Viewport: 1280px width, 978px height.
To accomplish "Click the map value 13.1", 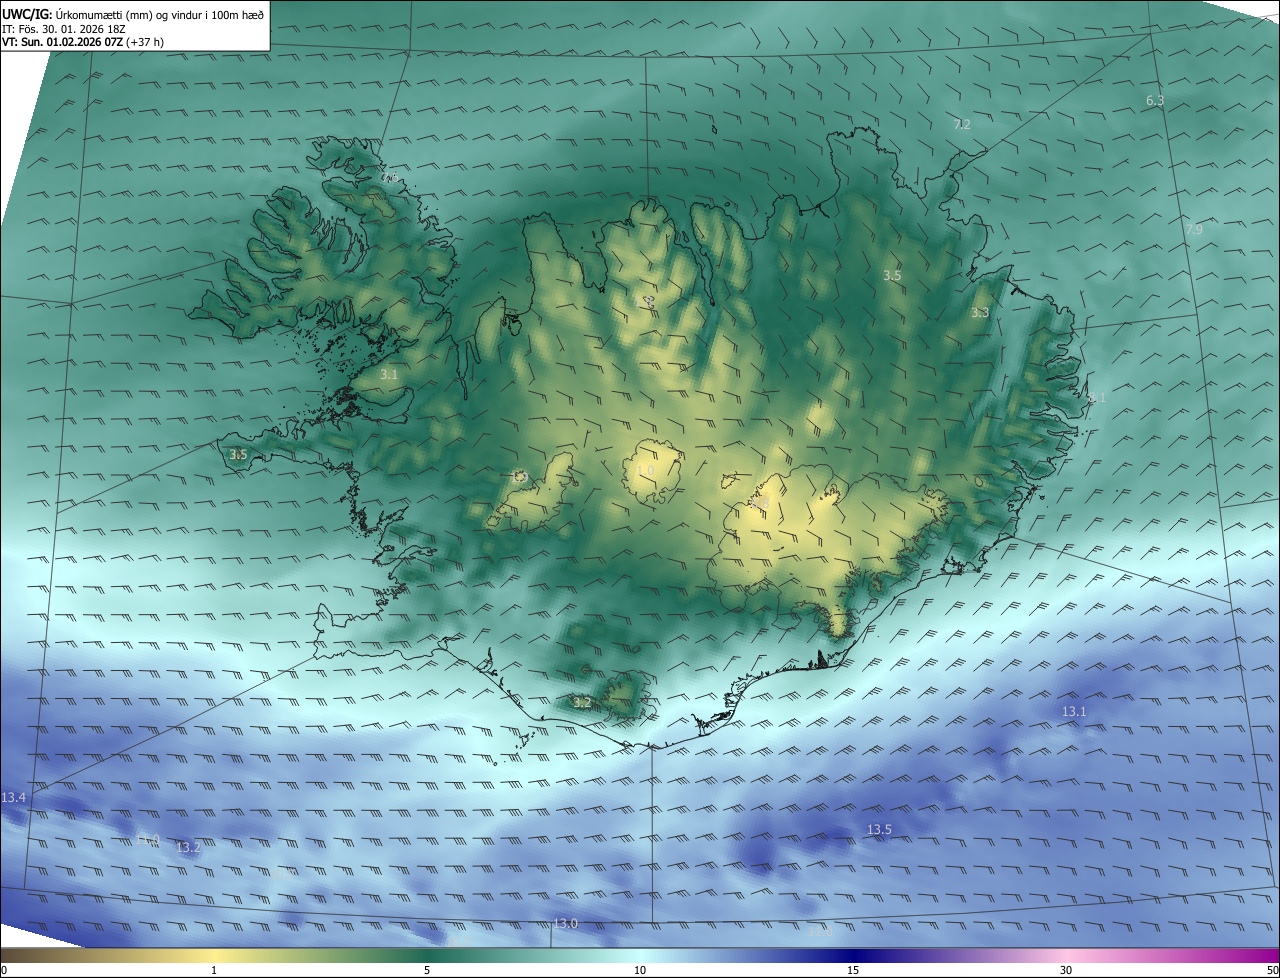I will tap(1074, 712).
